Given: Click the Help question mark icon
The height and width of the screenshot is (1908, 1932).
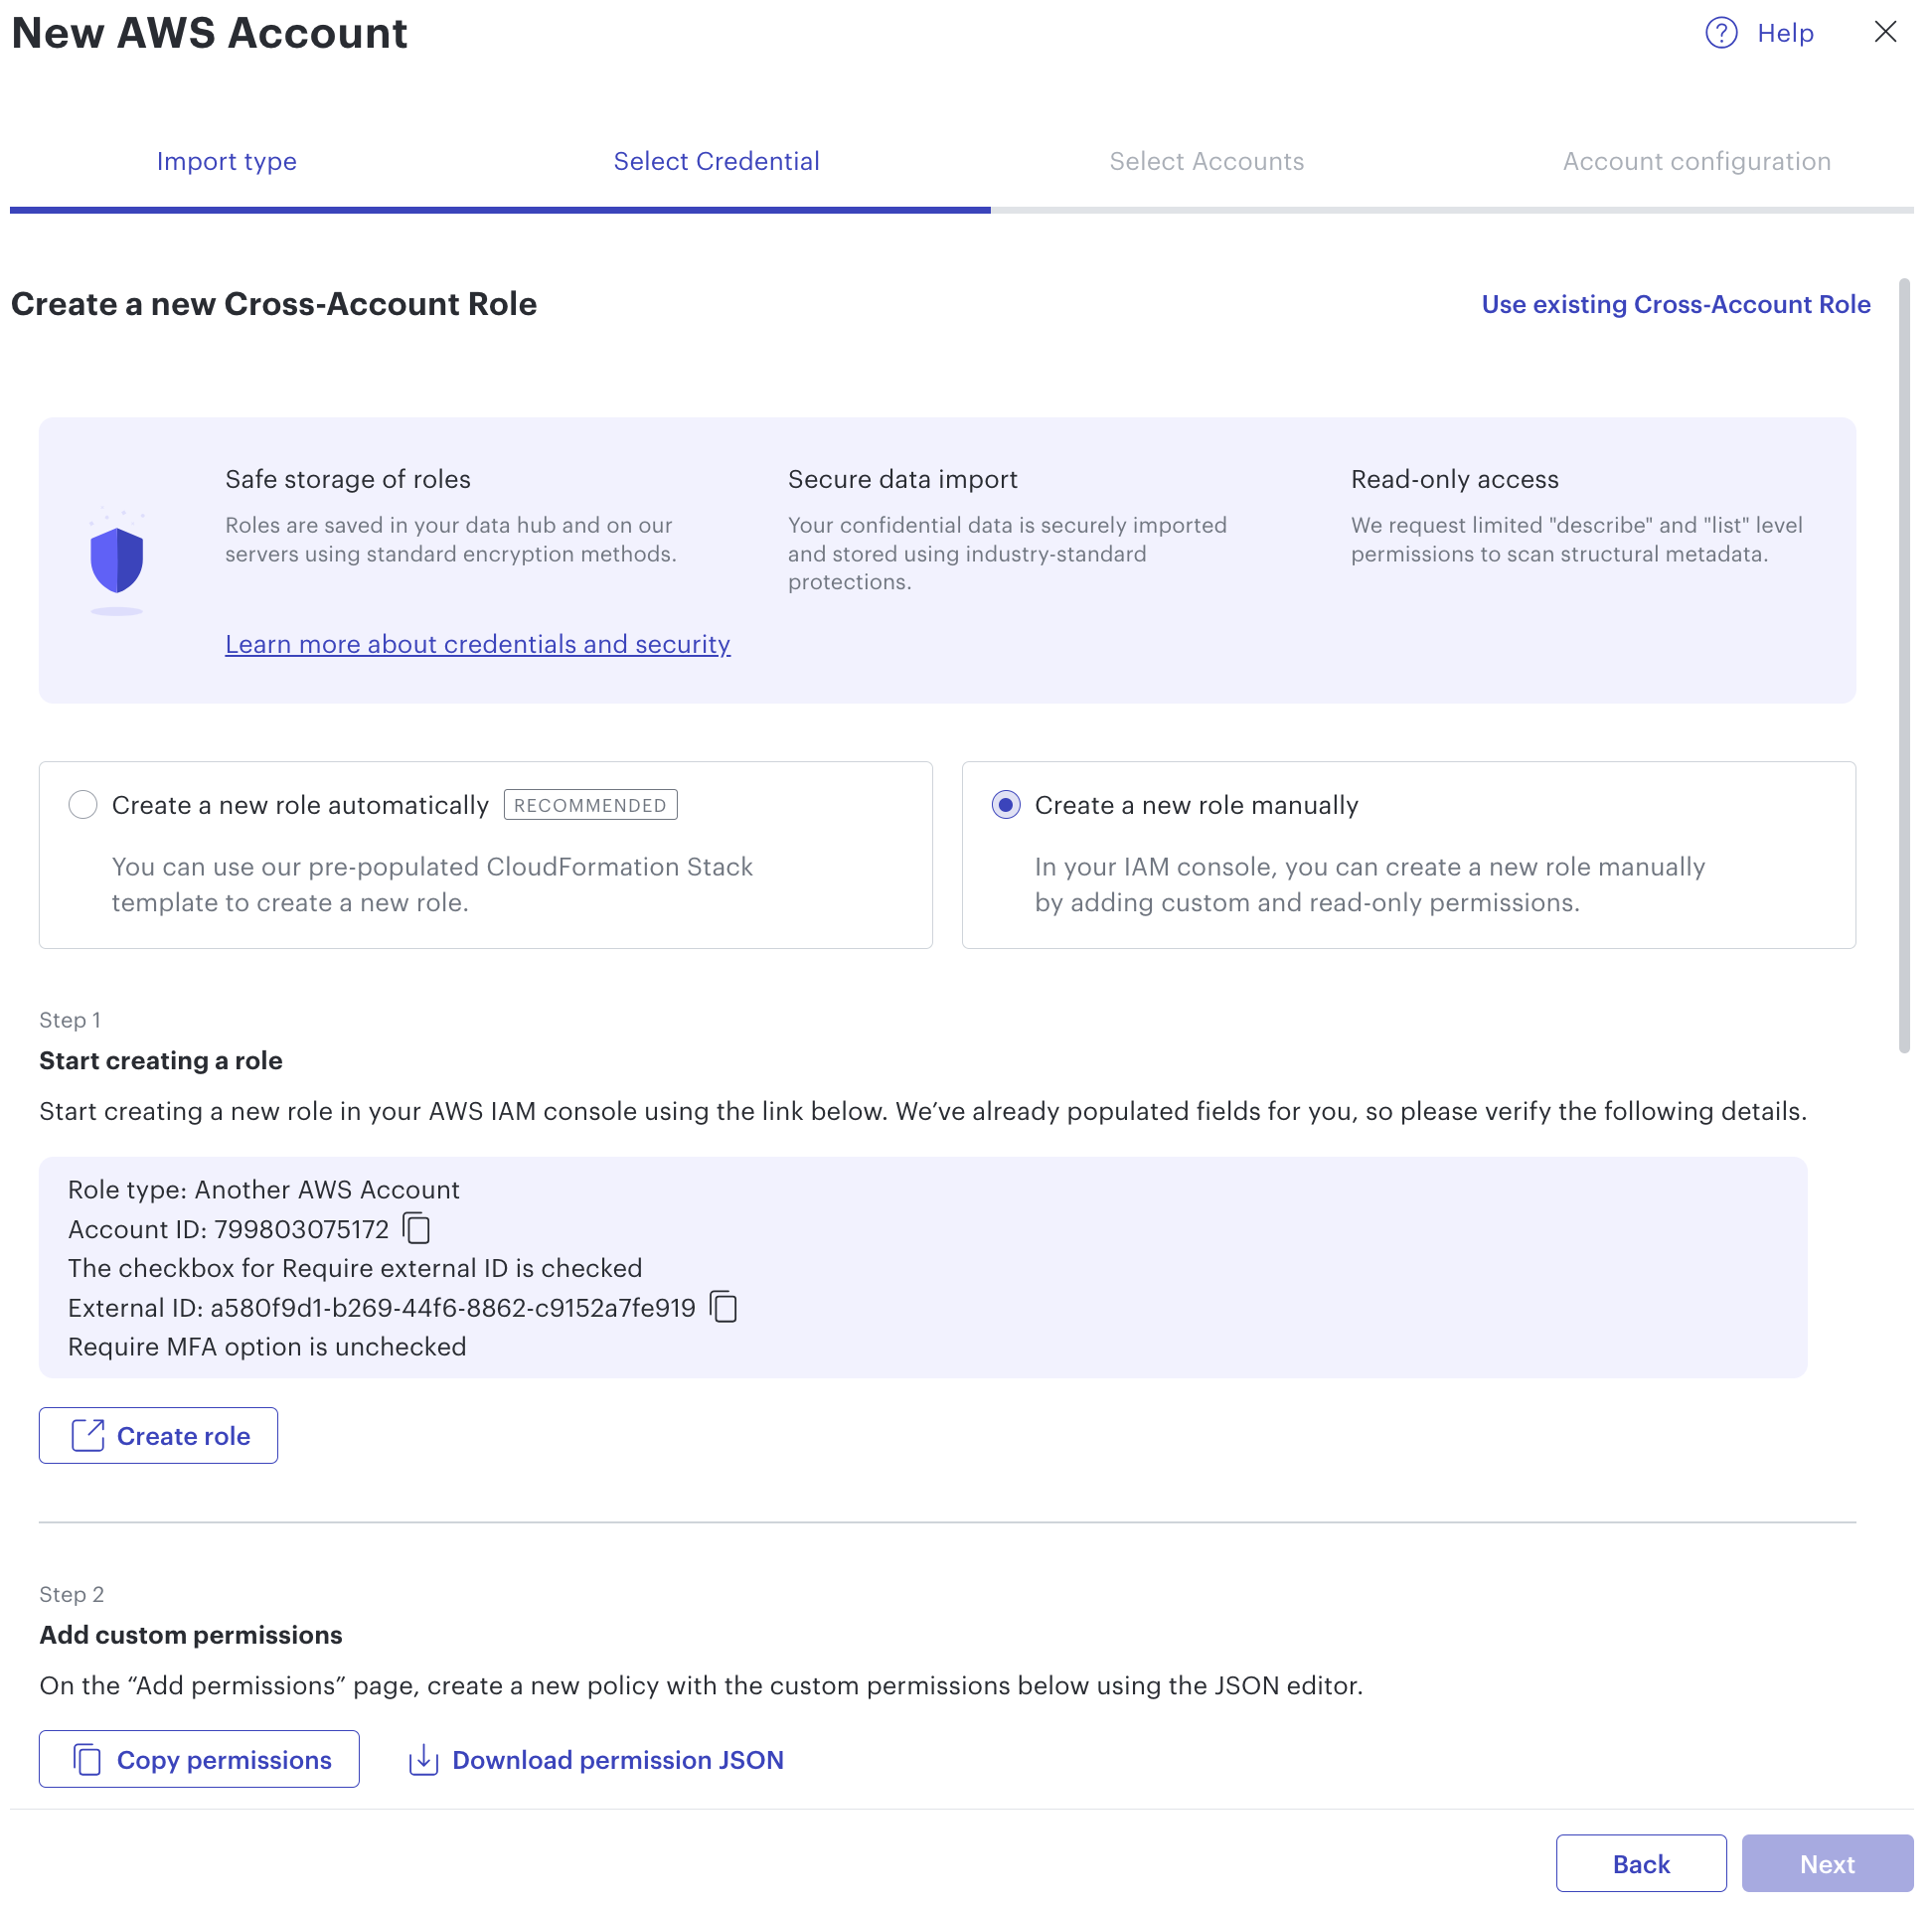Looking at the screenshot, I should 1720,33.
